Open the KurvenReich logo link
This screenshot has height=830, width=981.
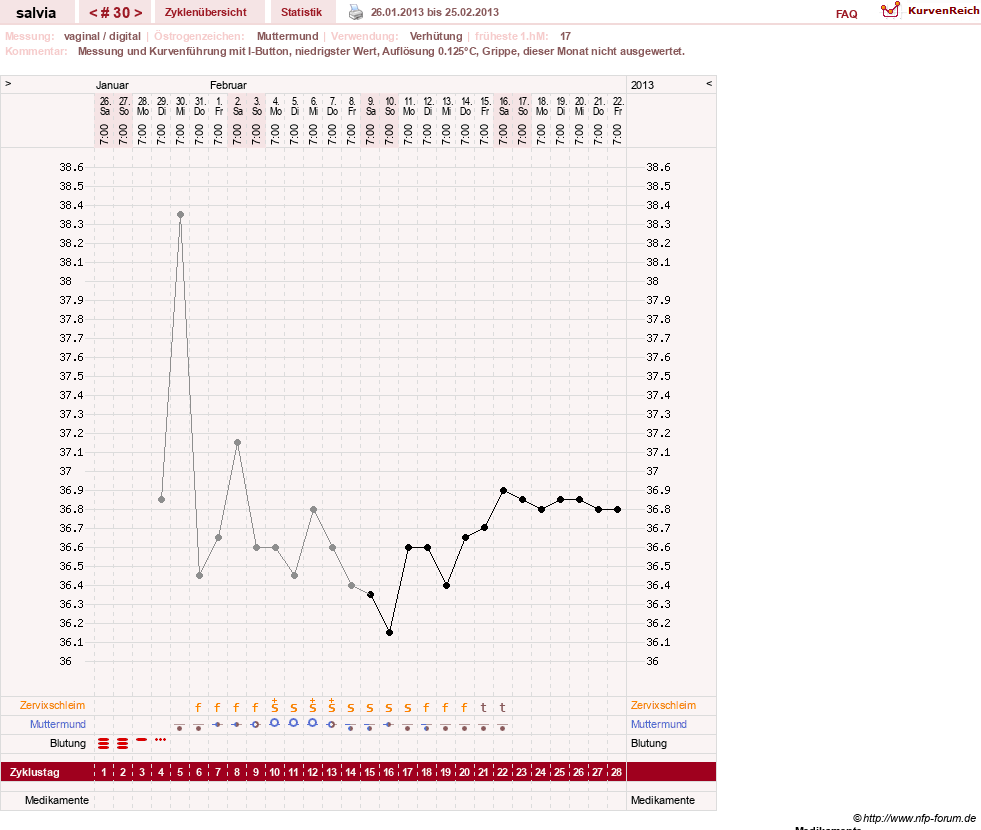point(930,11)
